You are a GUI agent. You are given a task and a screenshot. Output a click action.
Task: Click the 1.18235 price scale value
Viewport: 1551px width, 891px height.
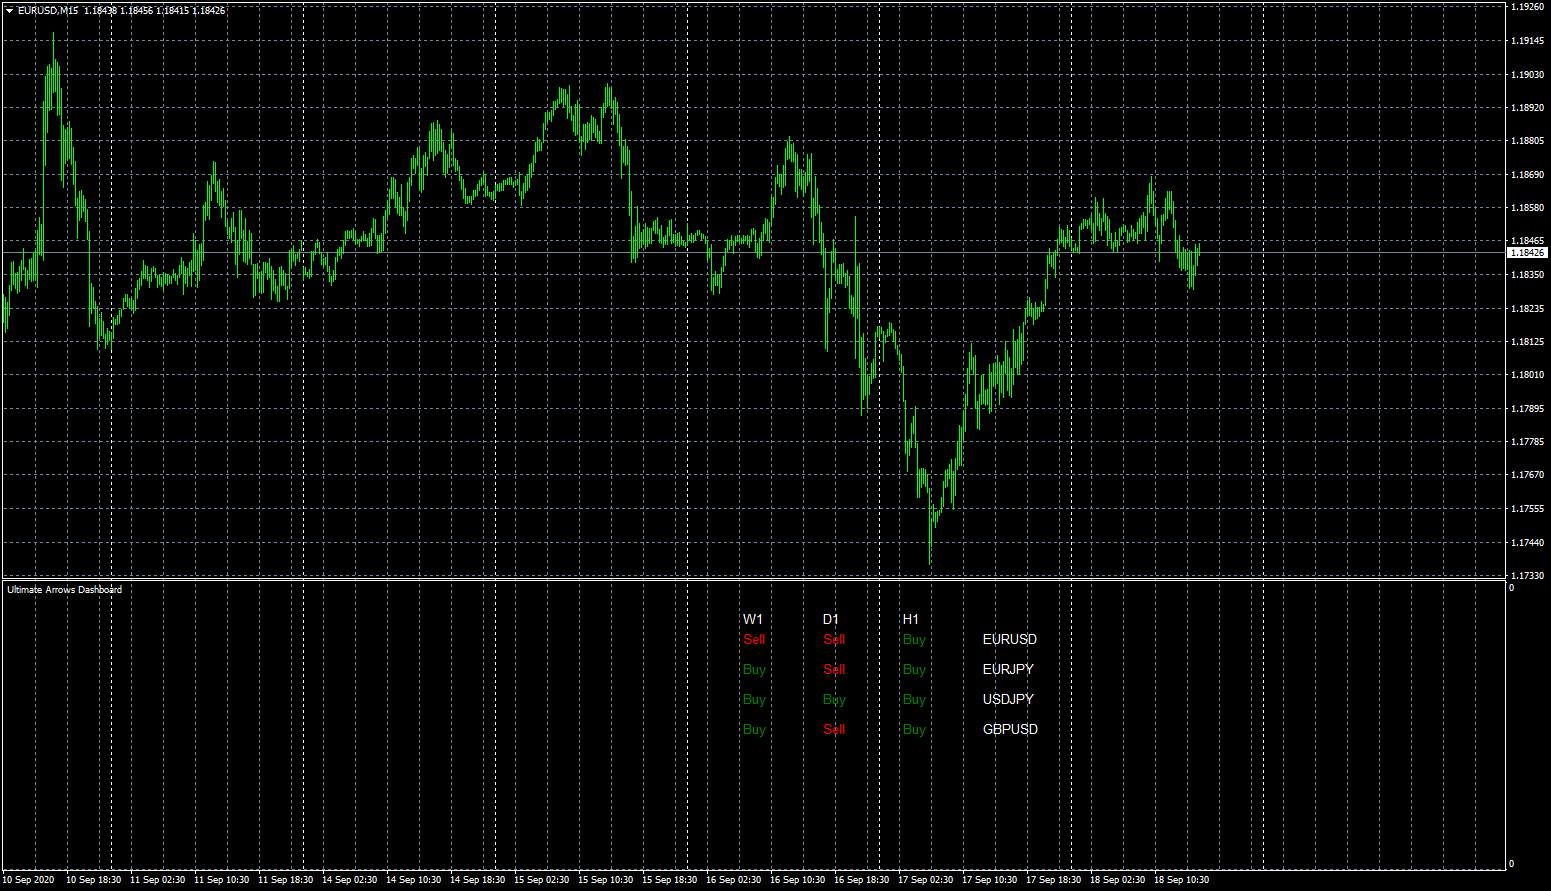1527,309
